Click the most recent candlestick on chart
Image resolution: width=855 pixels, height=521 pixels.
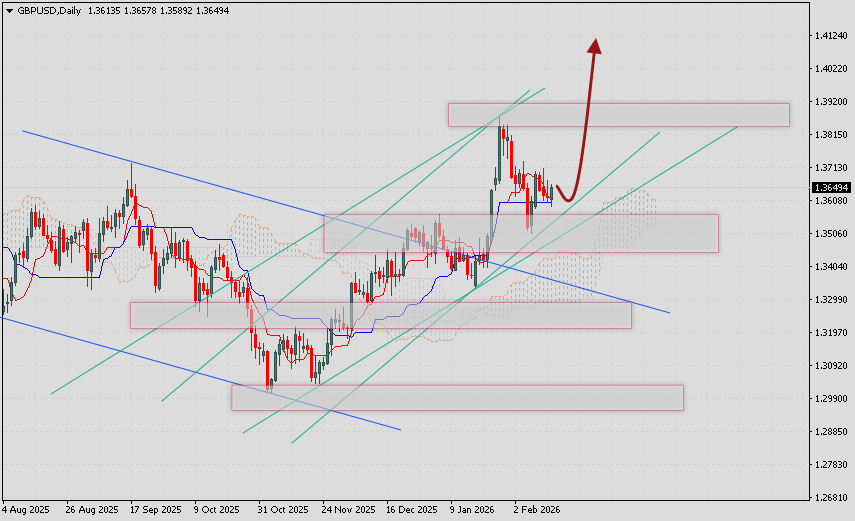(x=552, y=191)
